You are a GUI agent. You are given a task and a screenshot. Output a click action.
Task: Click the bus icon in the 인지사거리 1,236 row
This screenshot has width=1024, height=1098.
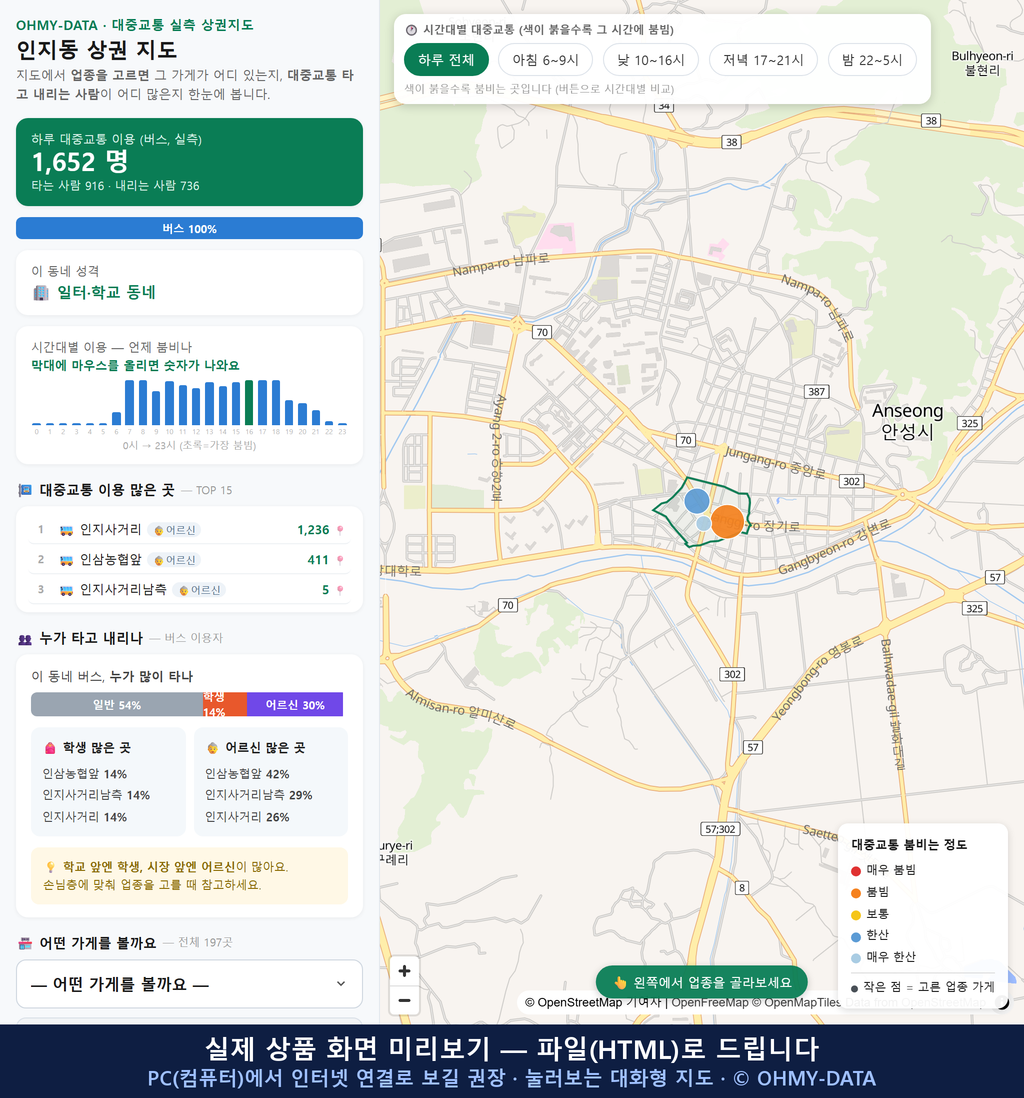click(66, 530)
